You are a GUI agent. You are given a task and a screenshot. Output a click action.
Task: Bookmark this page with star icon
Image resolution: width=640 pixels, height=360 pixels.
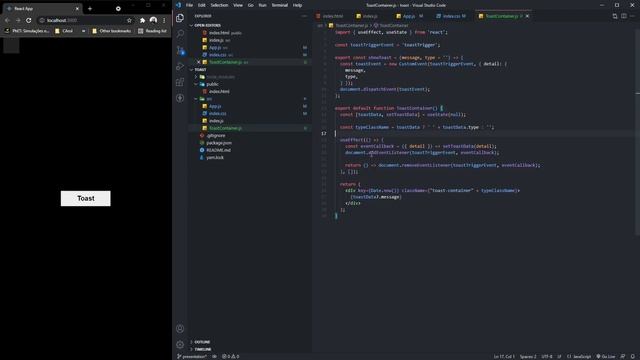(x=129, y=20)
